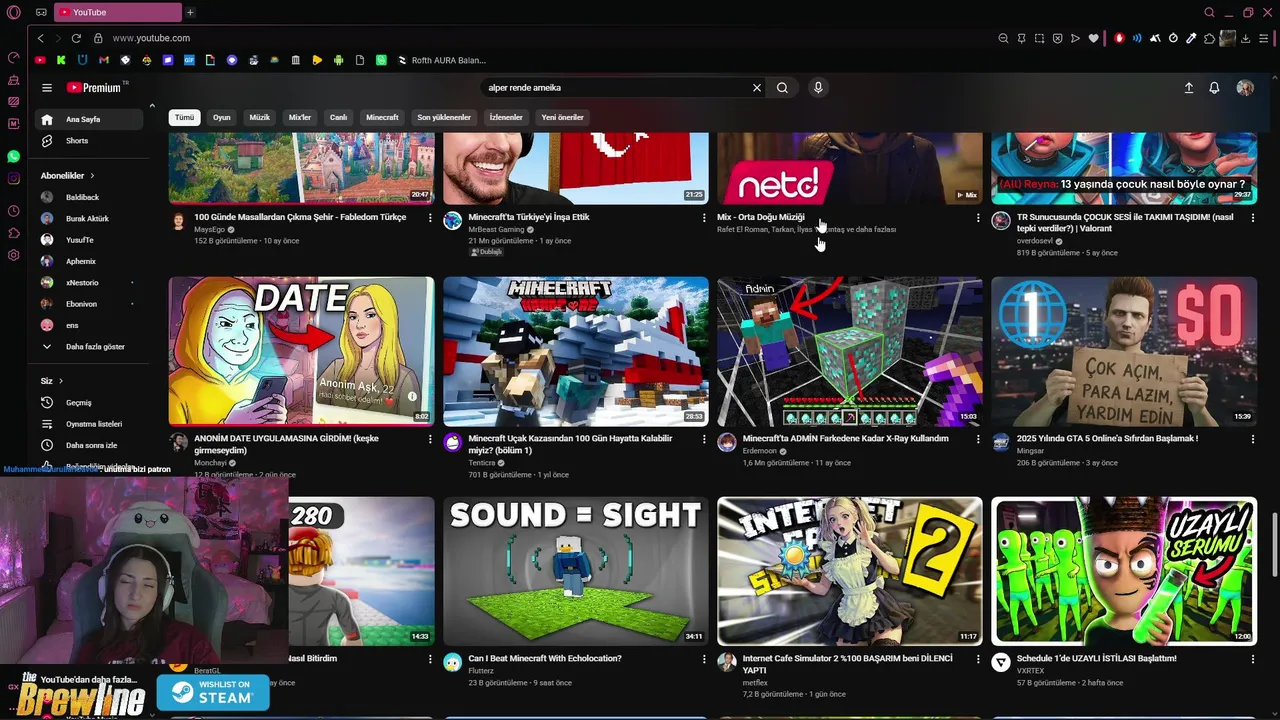Open Internet Cafe Simulator 2 thumbnail
The image size is (1280, 720).
[850, 571]
